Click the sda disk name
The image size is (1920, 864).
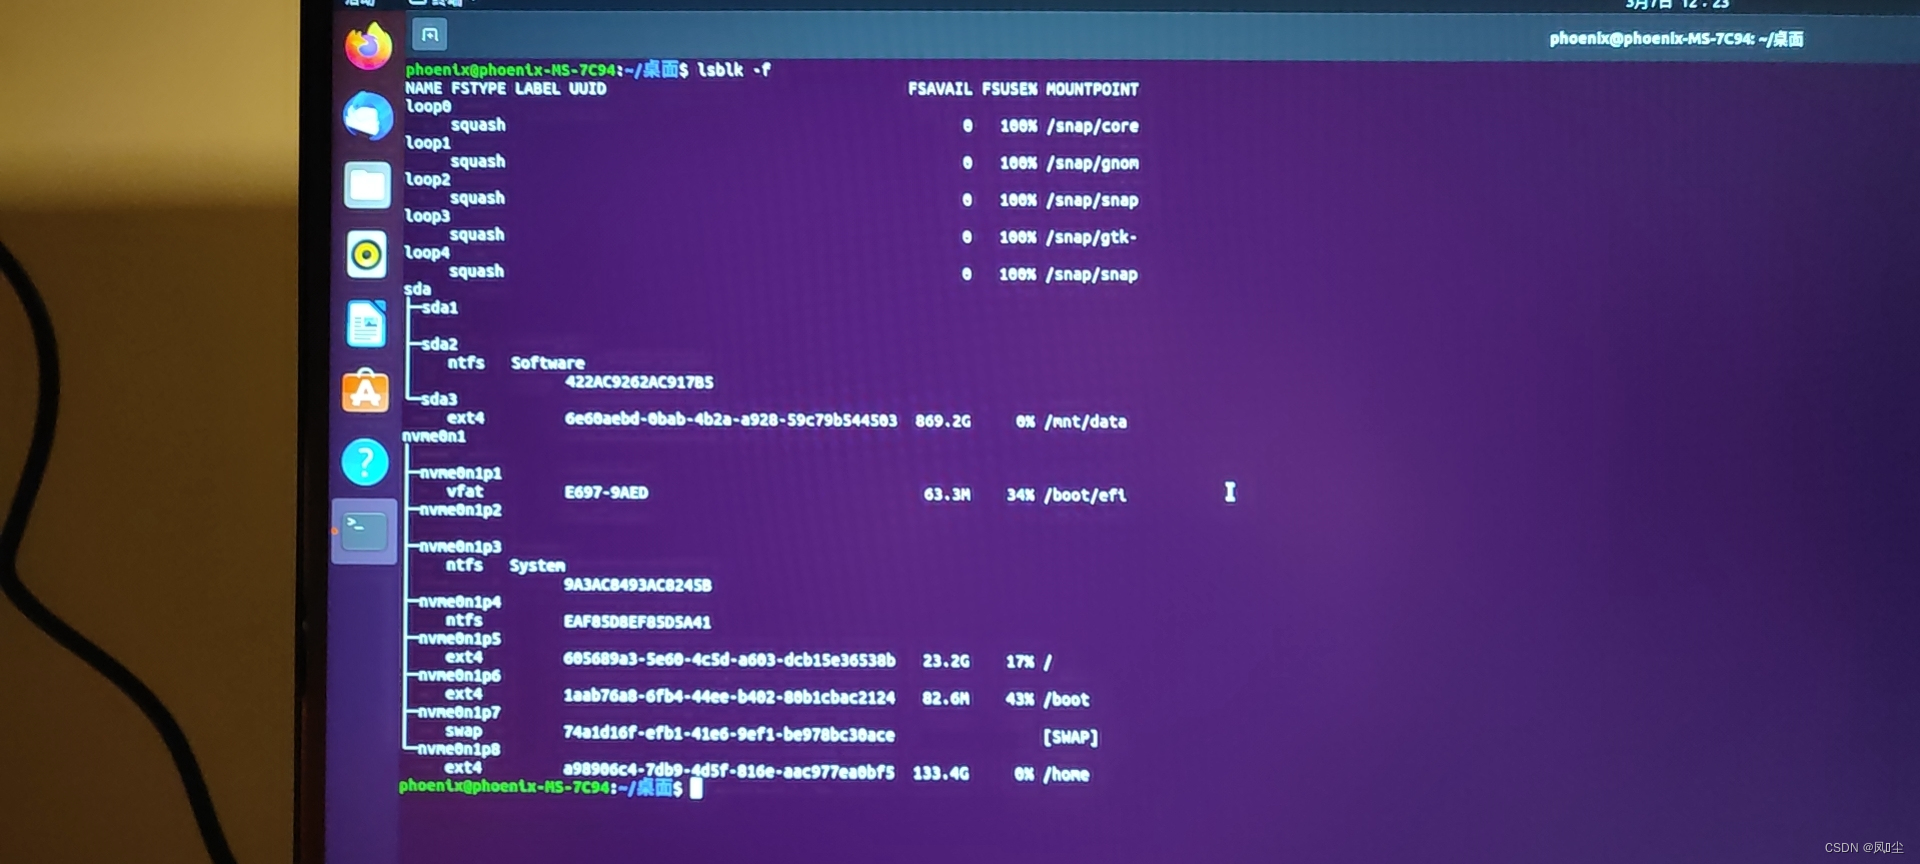pos(417,289)
